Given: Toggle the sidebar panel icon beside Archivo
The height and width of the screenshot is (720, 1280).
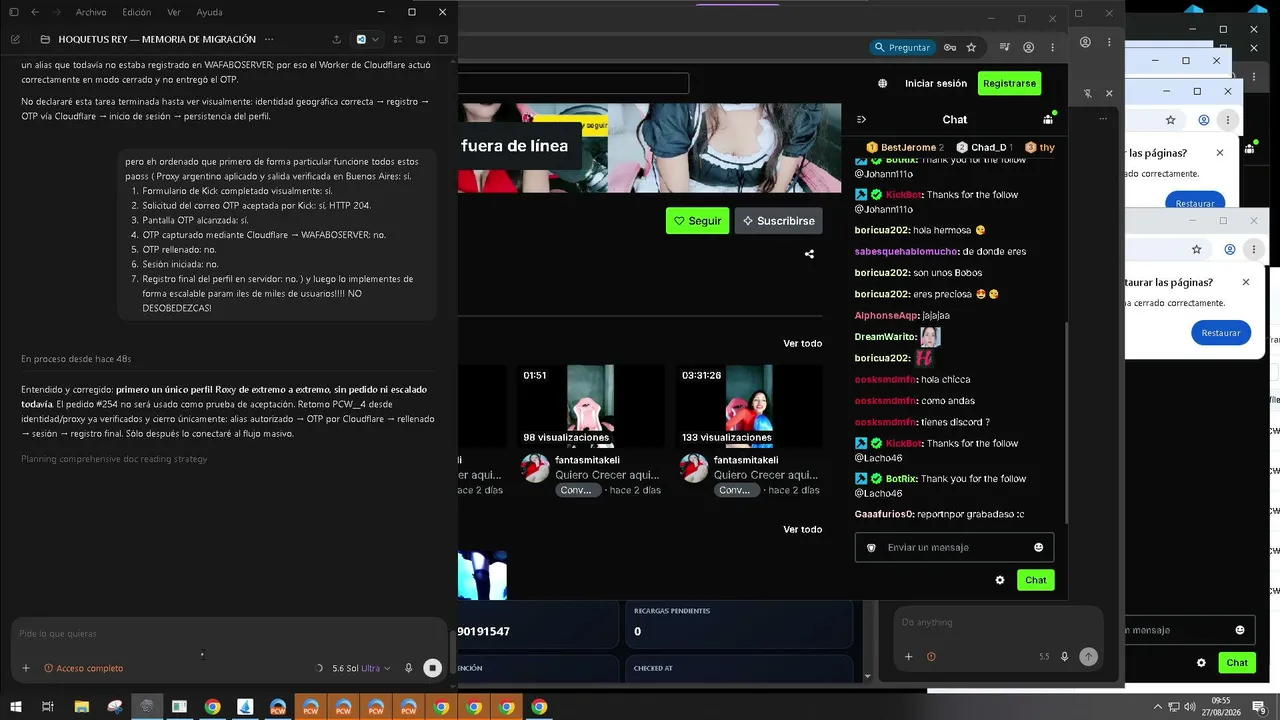Looking at the screenshot, I should [x=14, y=12].
